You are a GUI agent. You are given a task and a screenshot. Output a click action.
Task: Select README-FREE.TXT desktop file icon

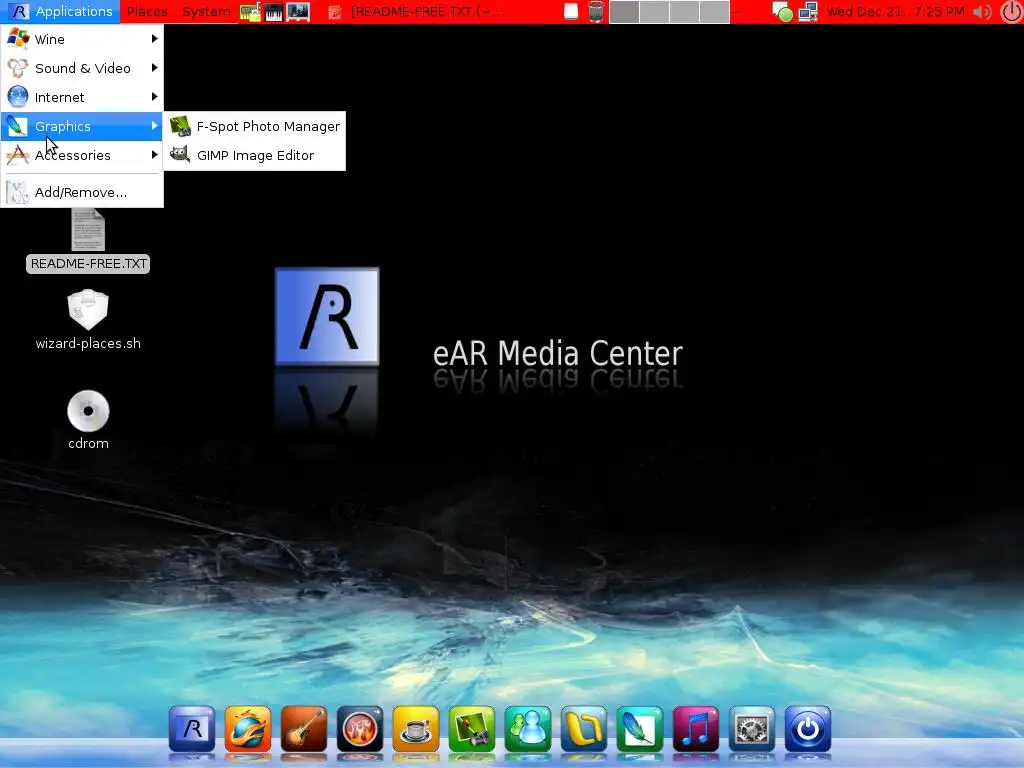coord(88,240)
